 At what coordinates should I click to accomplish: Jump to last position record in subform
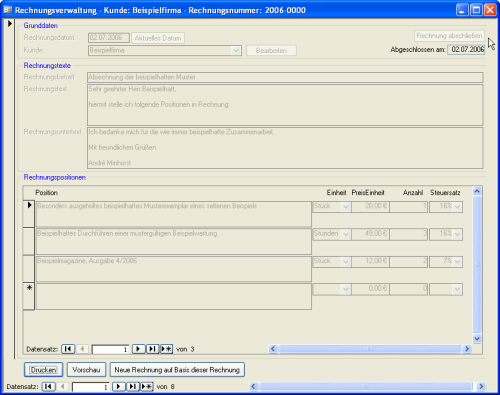pos(152,349)
